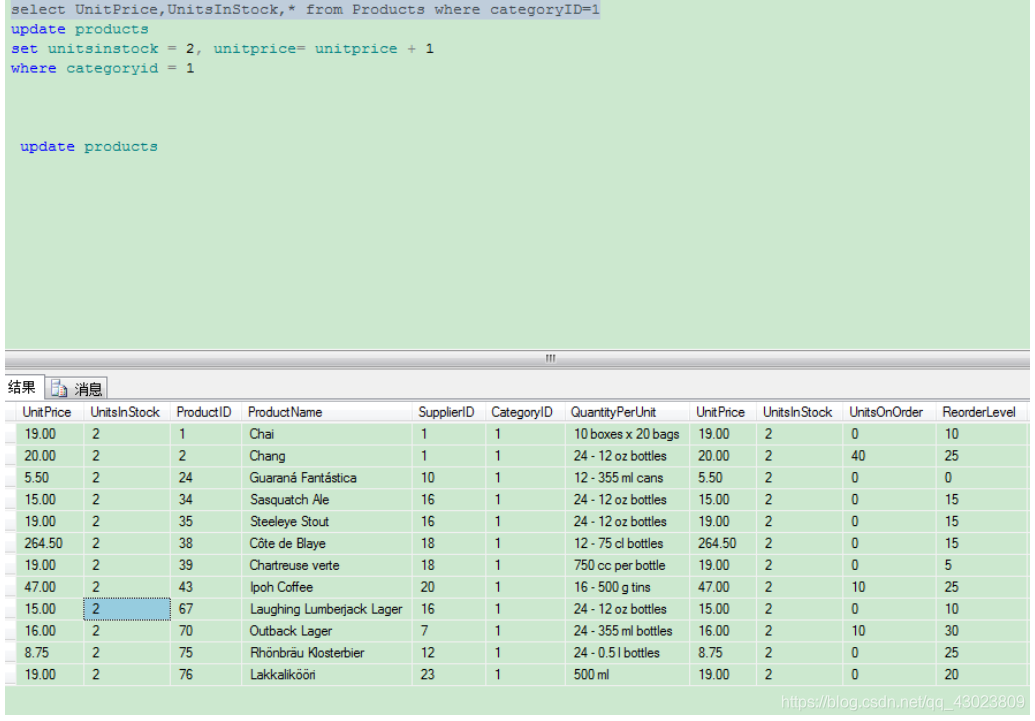Click the 'where categoryid = 1' line

point(102,68)
